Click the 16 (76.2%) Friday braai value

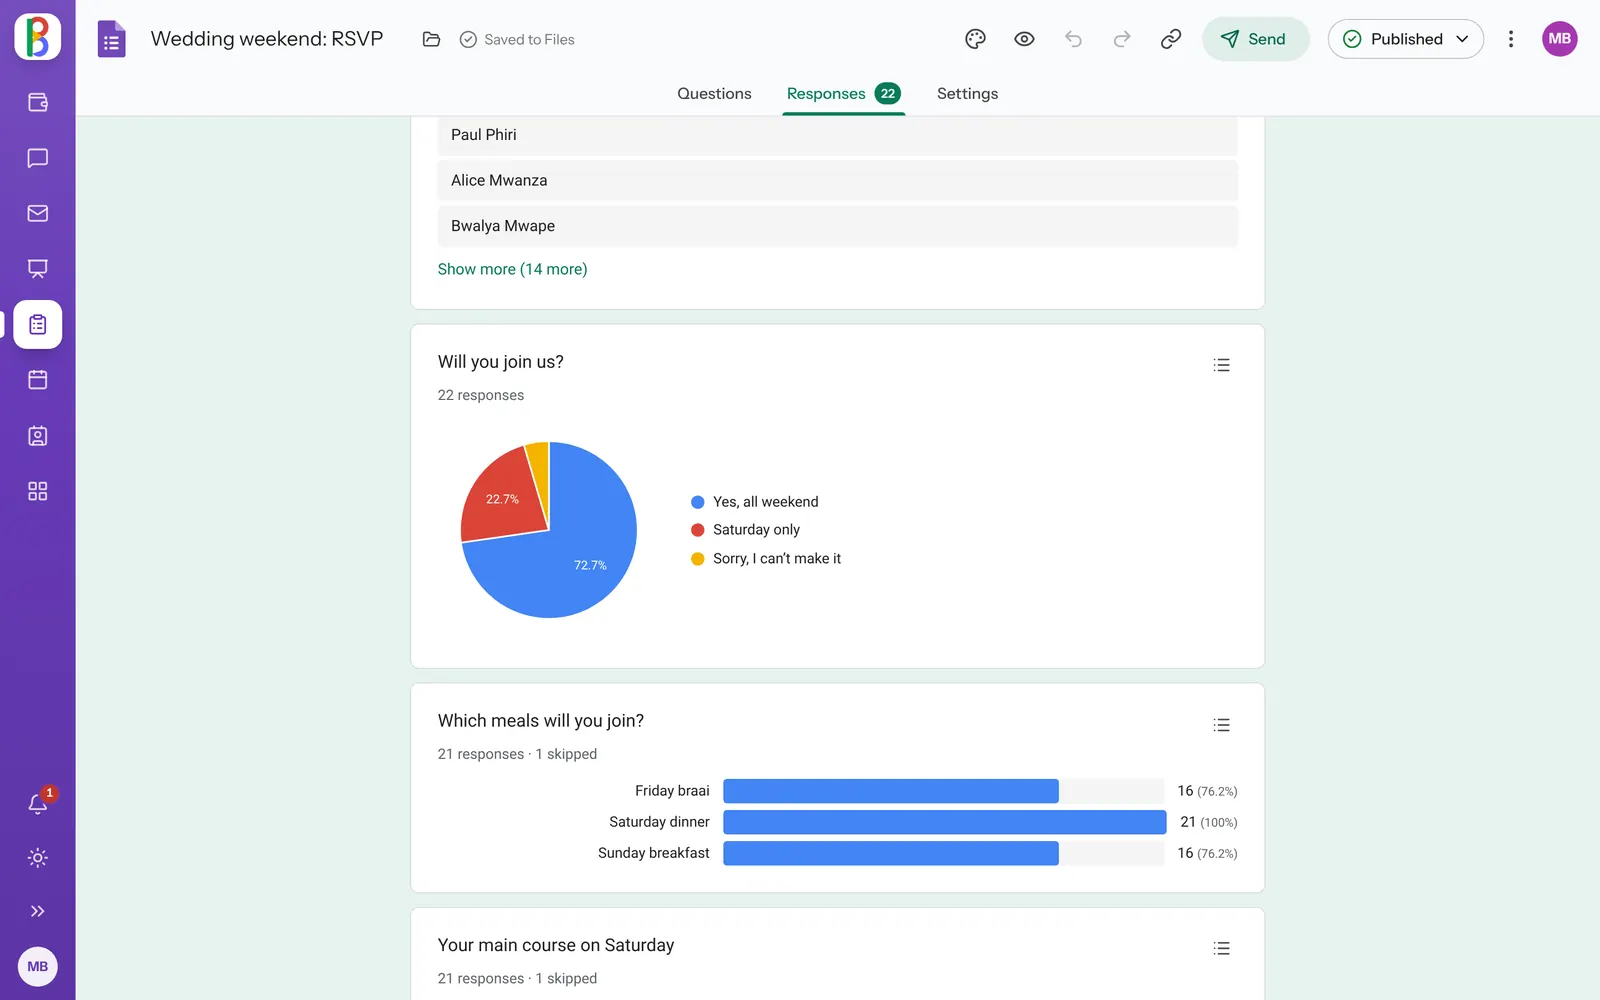point(1207,791)
